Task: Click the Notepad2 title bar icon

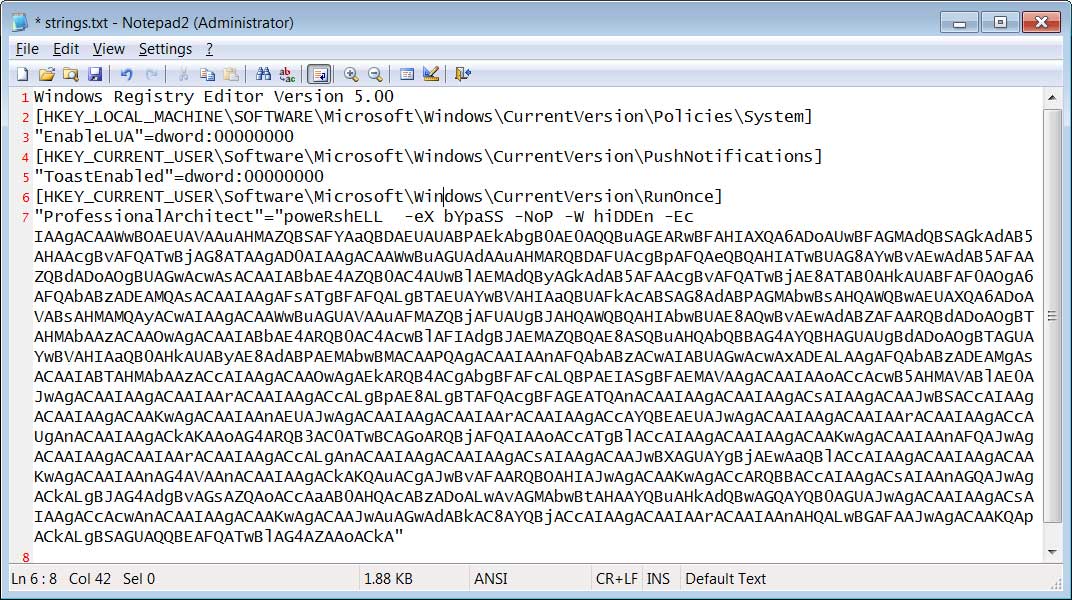Action: point(20,23)
